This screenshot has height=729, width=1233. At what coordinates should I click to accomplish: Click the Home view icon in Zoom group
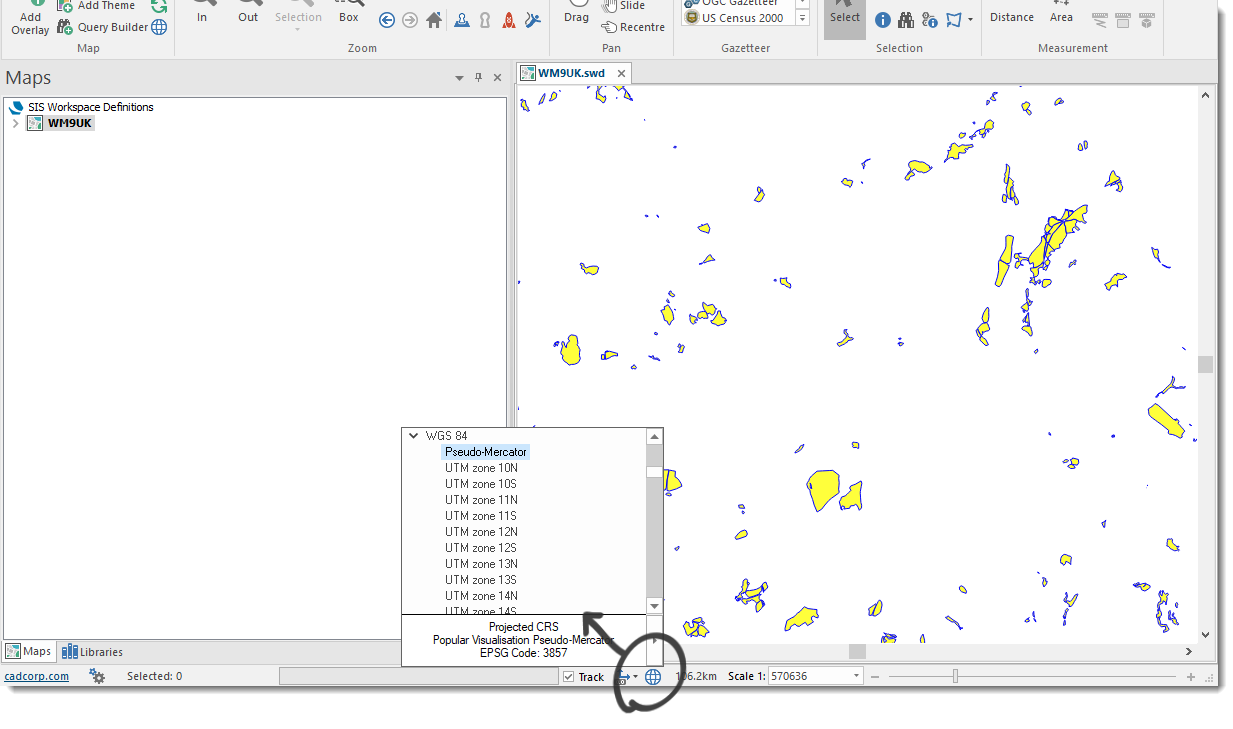(434, 20)
